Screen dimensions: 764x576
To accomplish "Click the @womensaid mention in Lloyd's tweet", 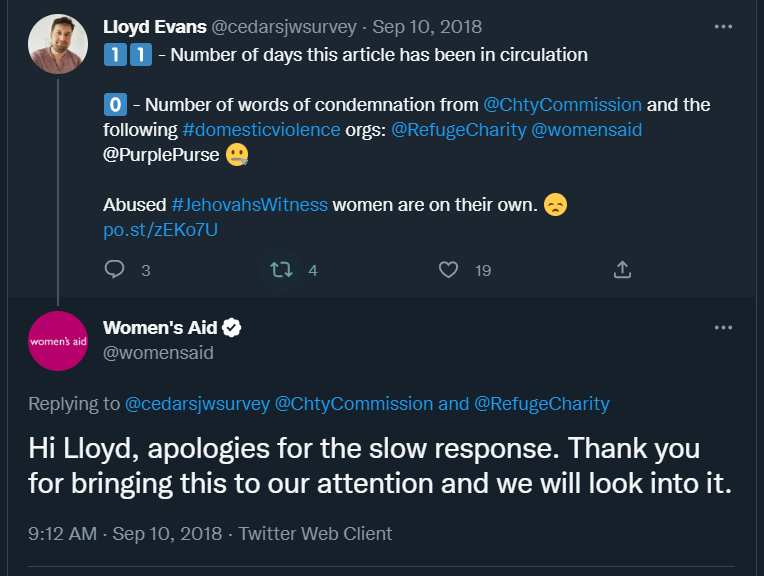I will point(587,130).
